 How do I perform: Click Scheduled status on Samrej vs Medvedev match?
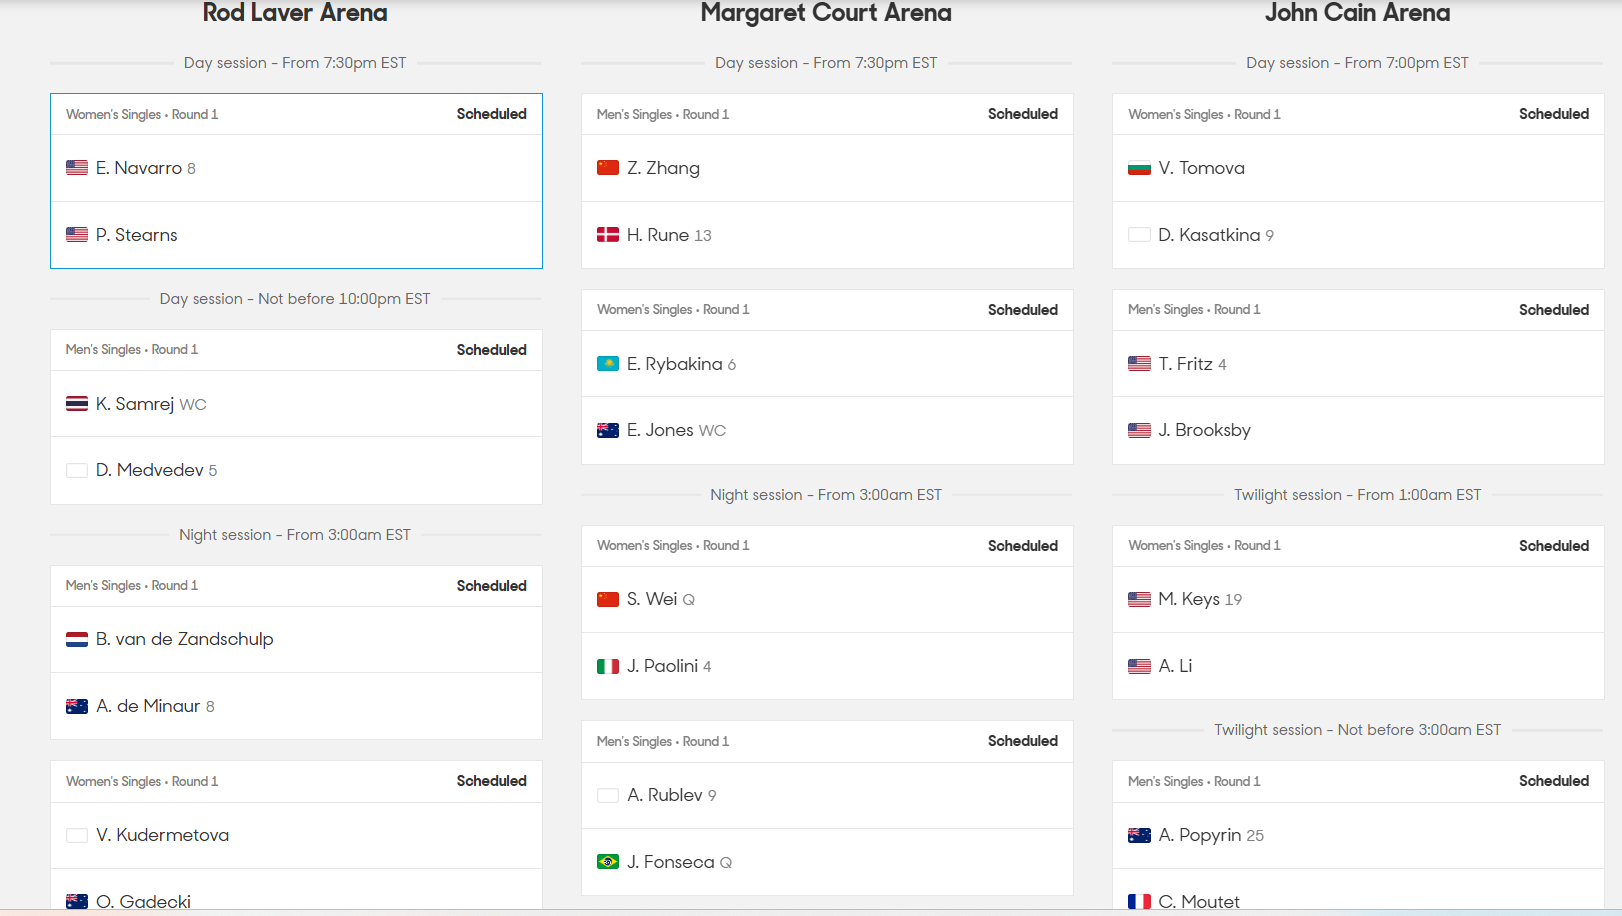pyautogui.click(x=491, y=350)
